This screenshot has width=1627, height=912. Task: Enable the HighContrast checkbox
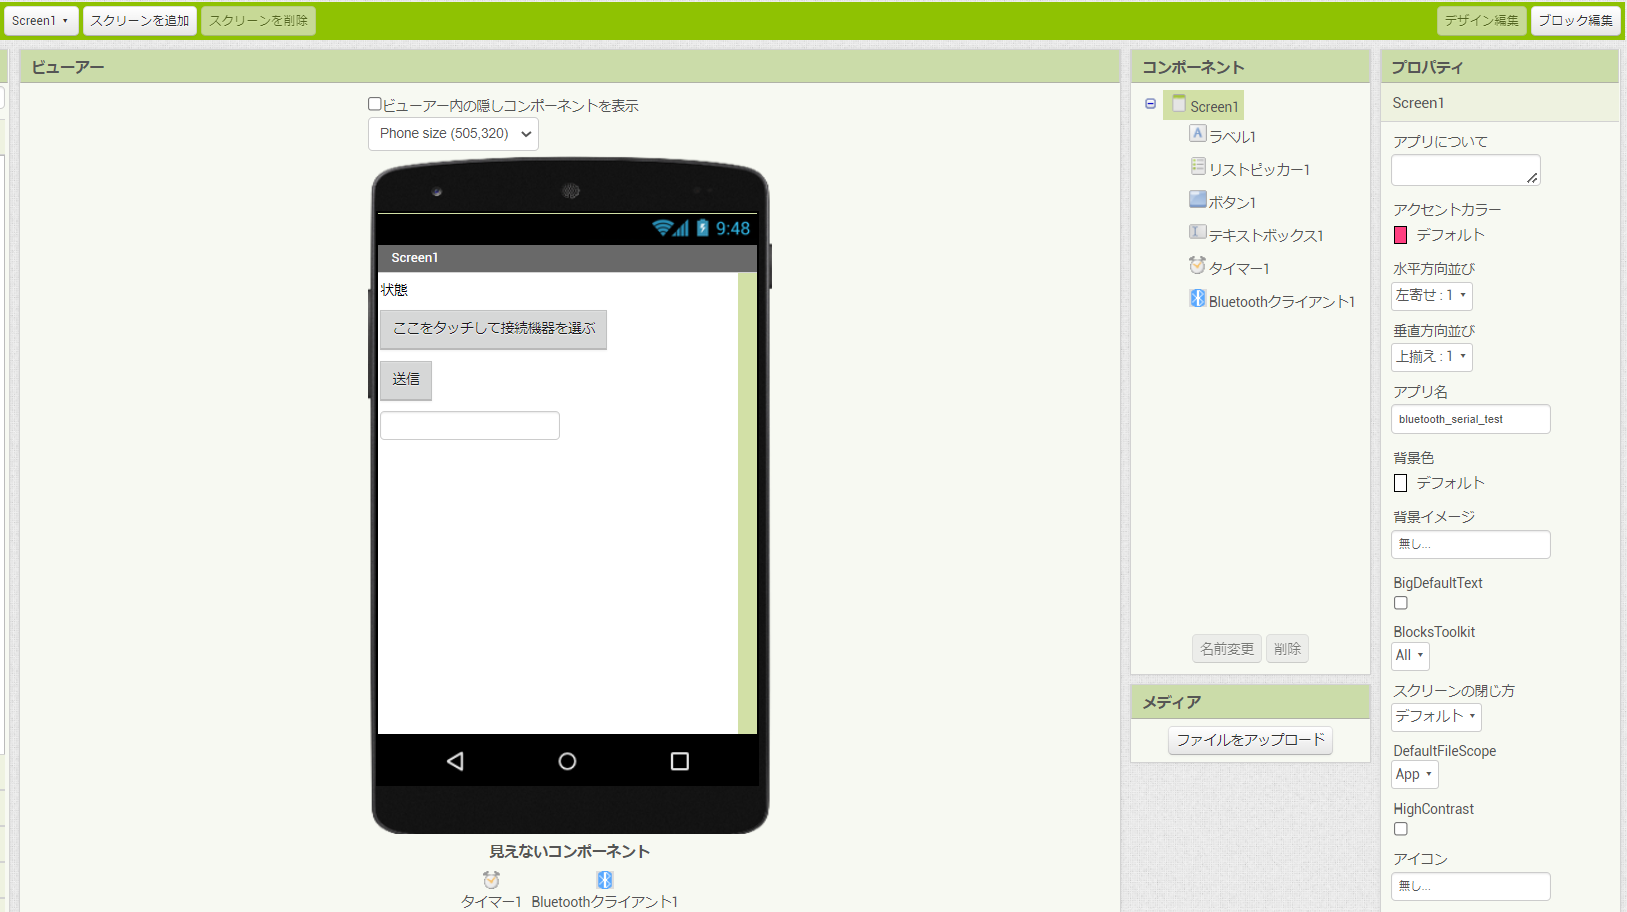1400,829
